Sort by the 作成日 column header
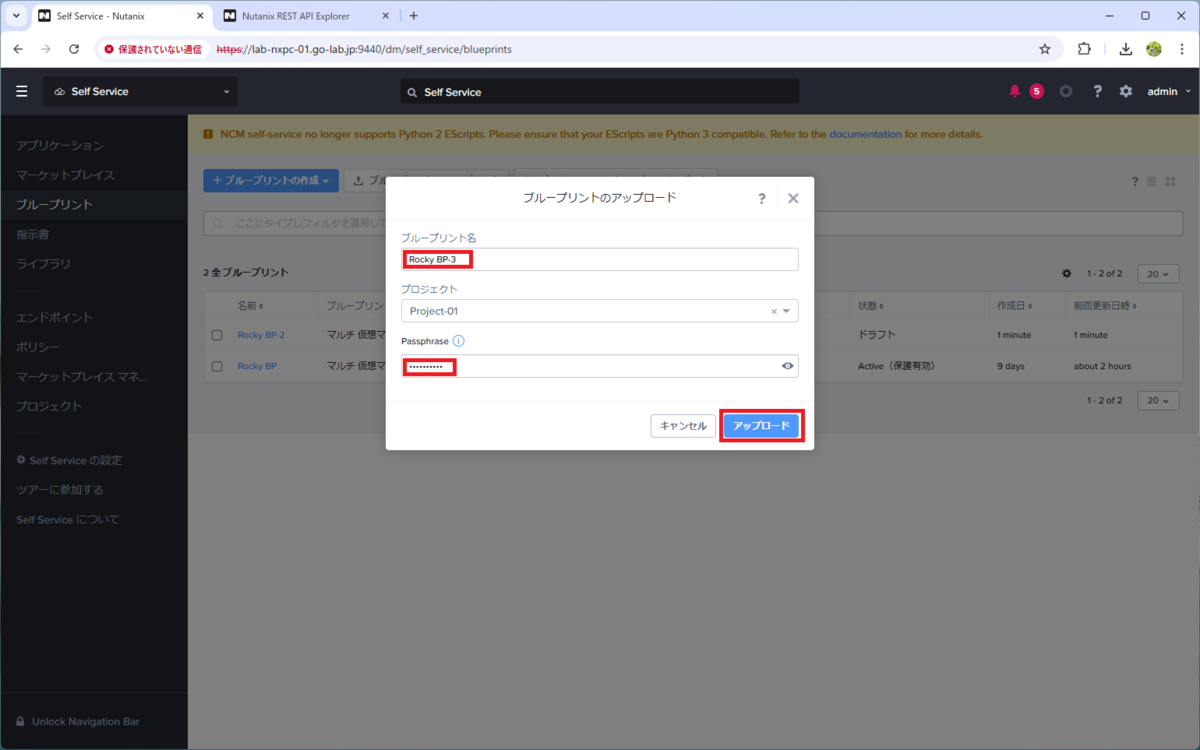1200x750 pixels. tap(1015, 305)
